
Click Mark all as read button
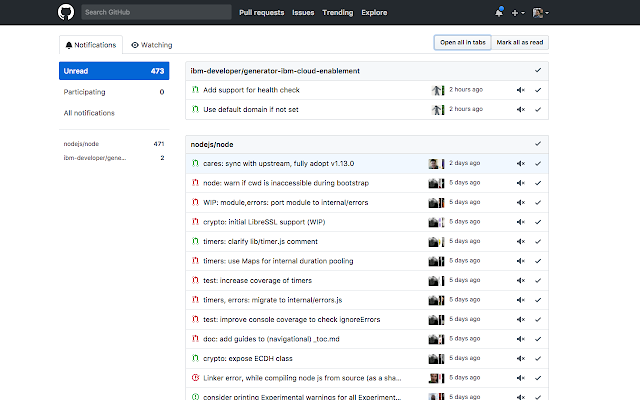click(520, 42)
